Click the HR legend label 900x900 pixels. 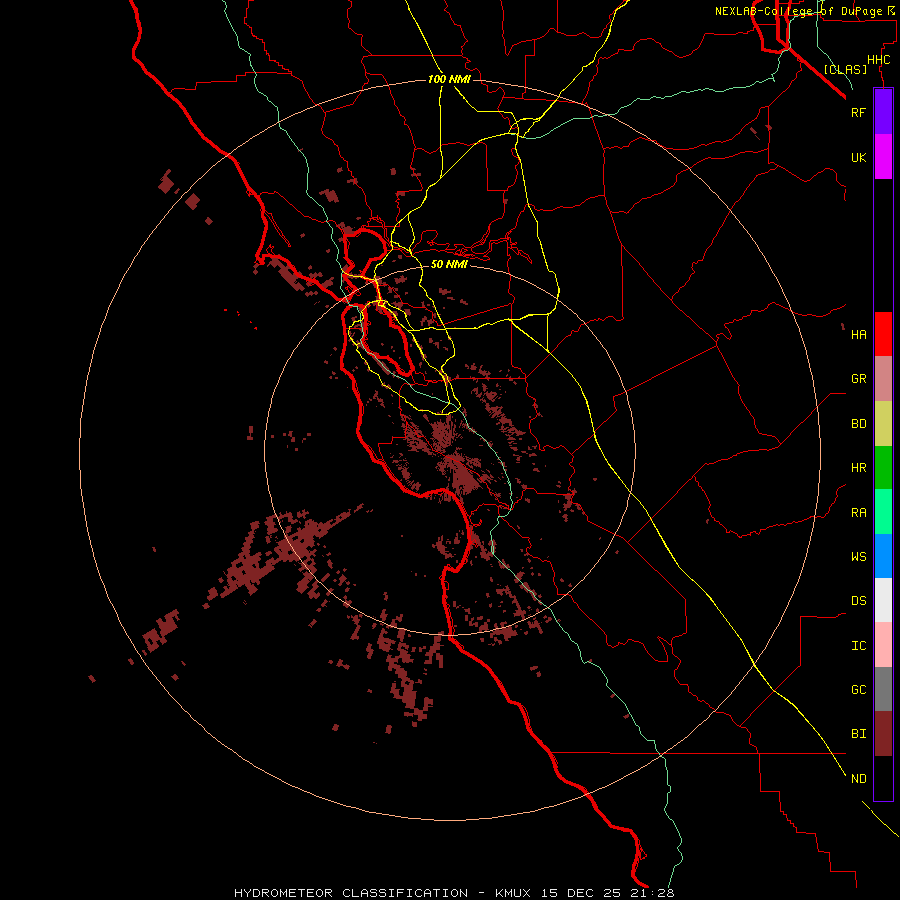coord(858,468)
